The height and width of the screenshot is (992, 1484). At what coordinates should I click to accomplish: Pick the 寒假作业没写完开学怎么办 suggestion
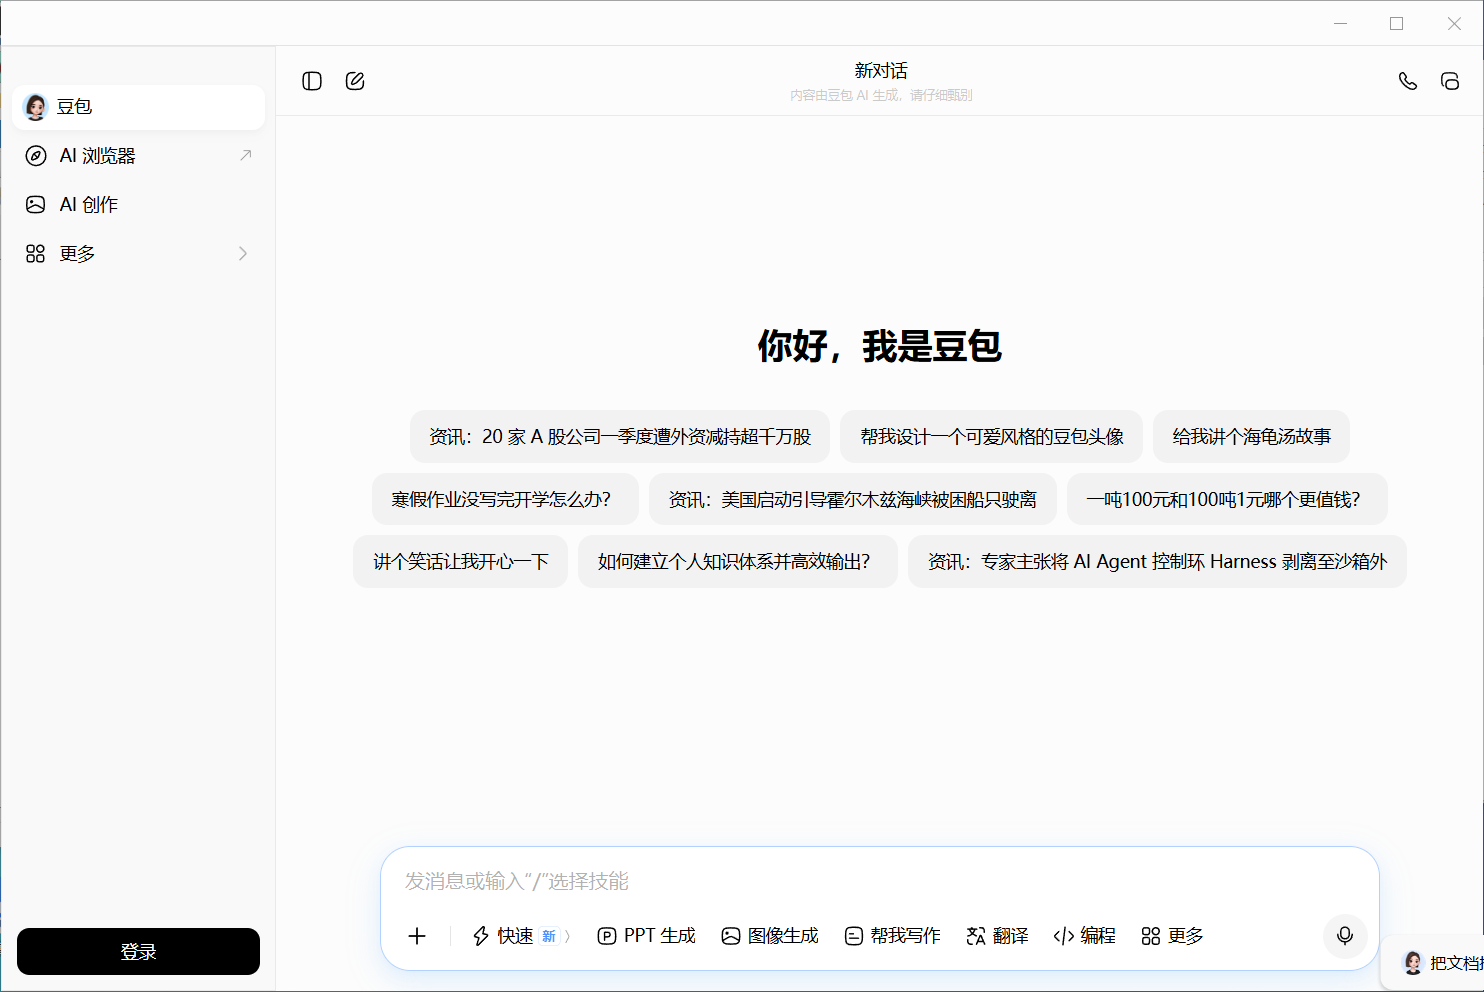point(505,499)
